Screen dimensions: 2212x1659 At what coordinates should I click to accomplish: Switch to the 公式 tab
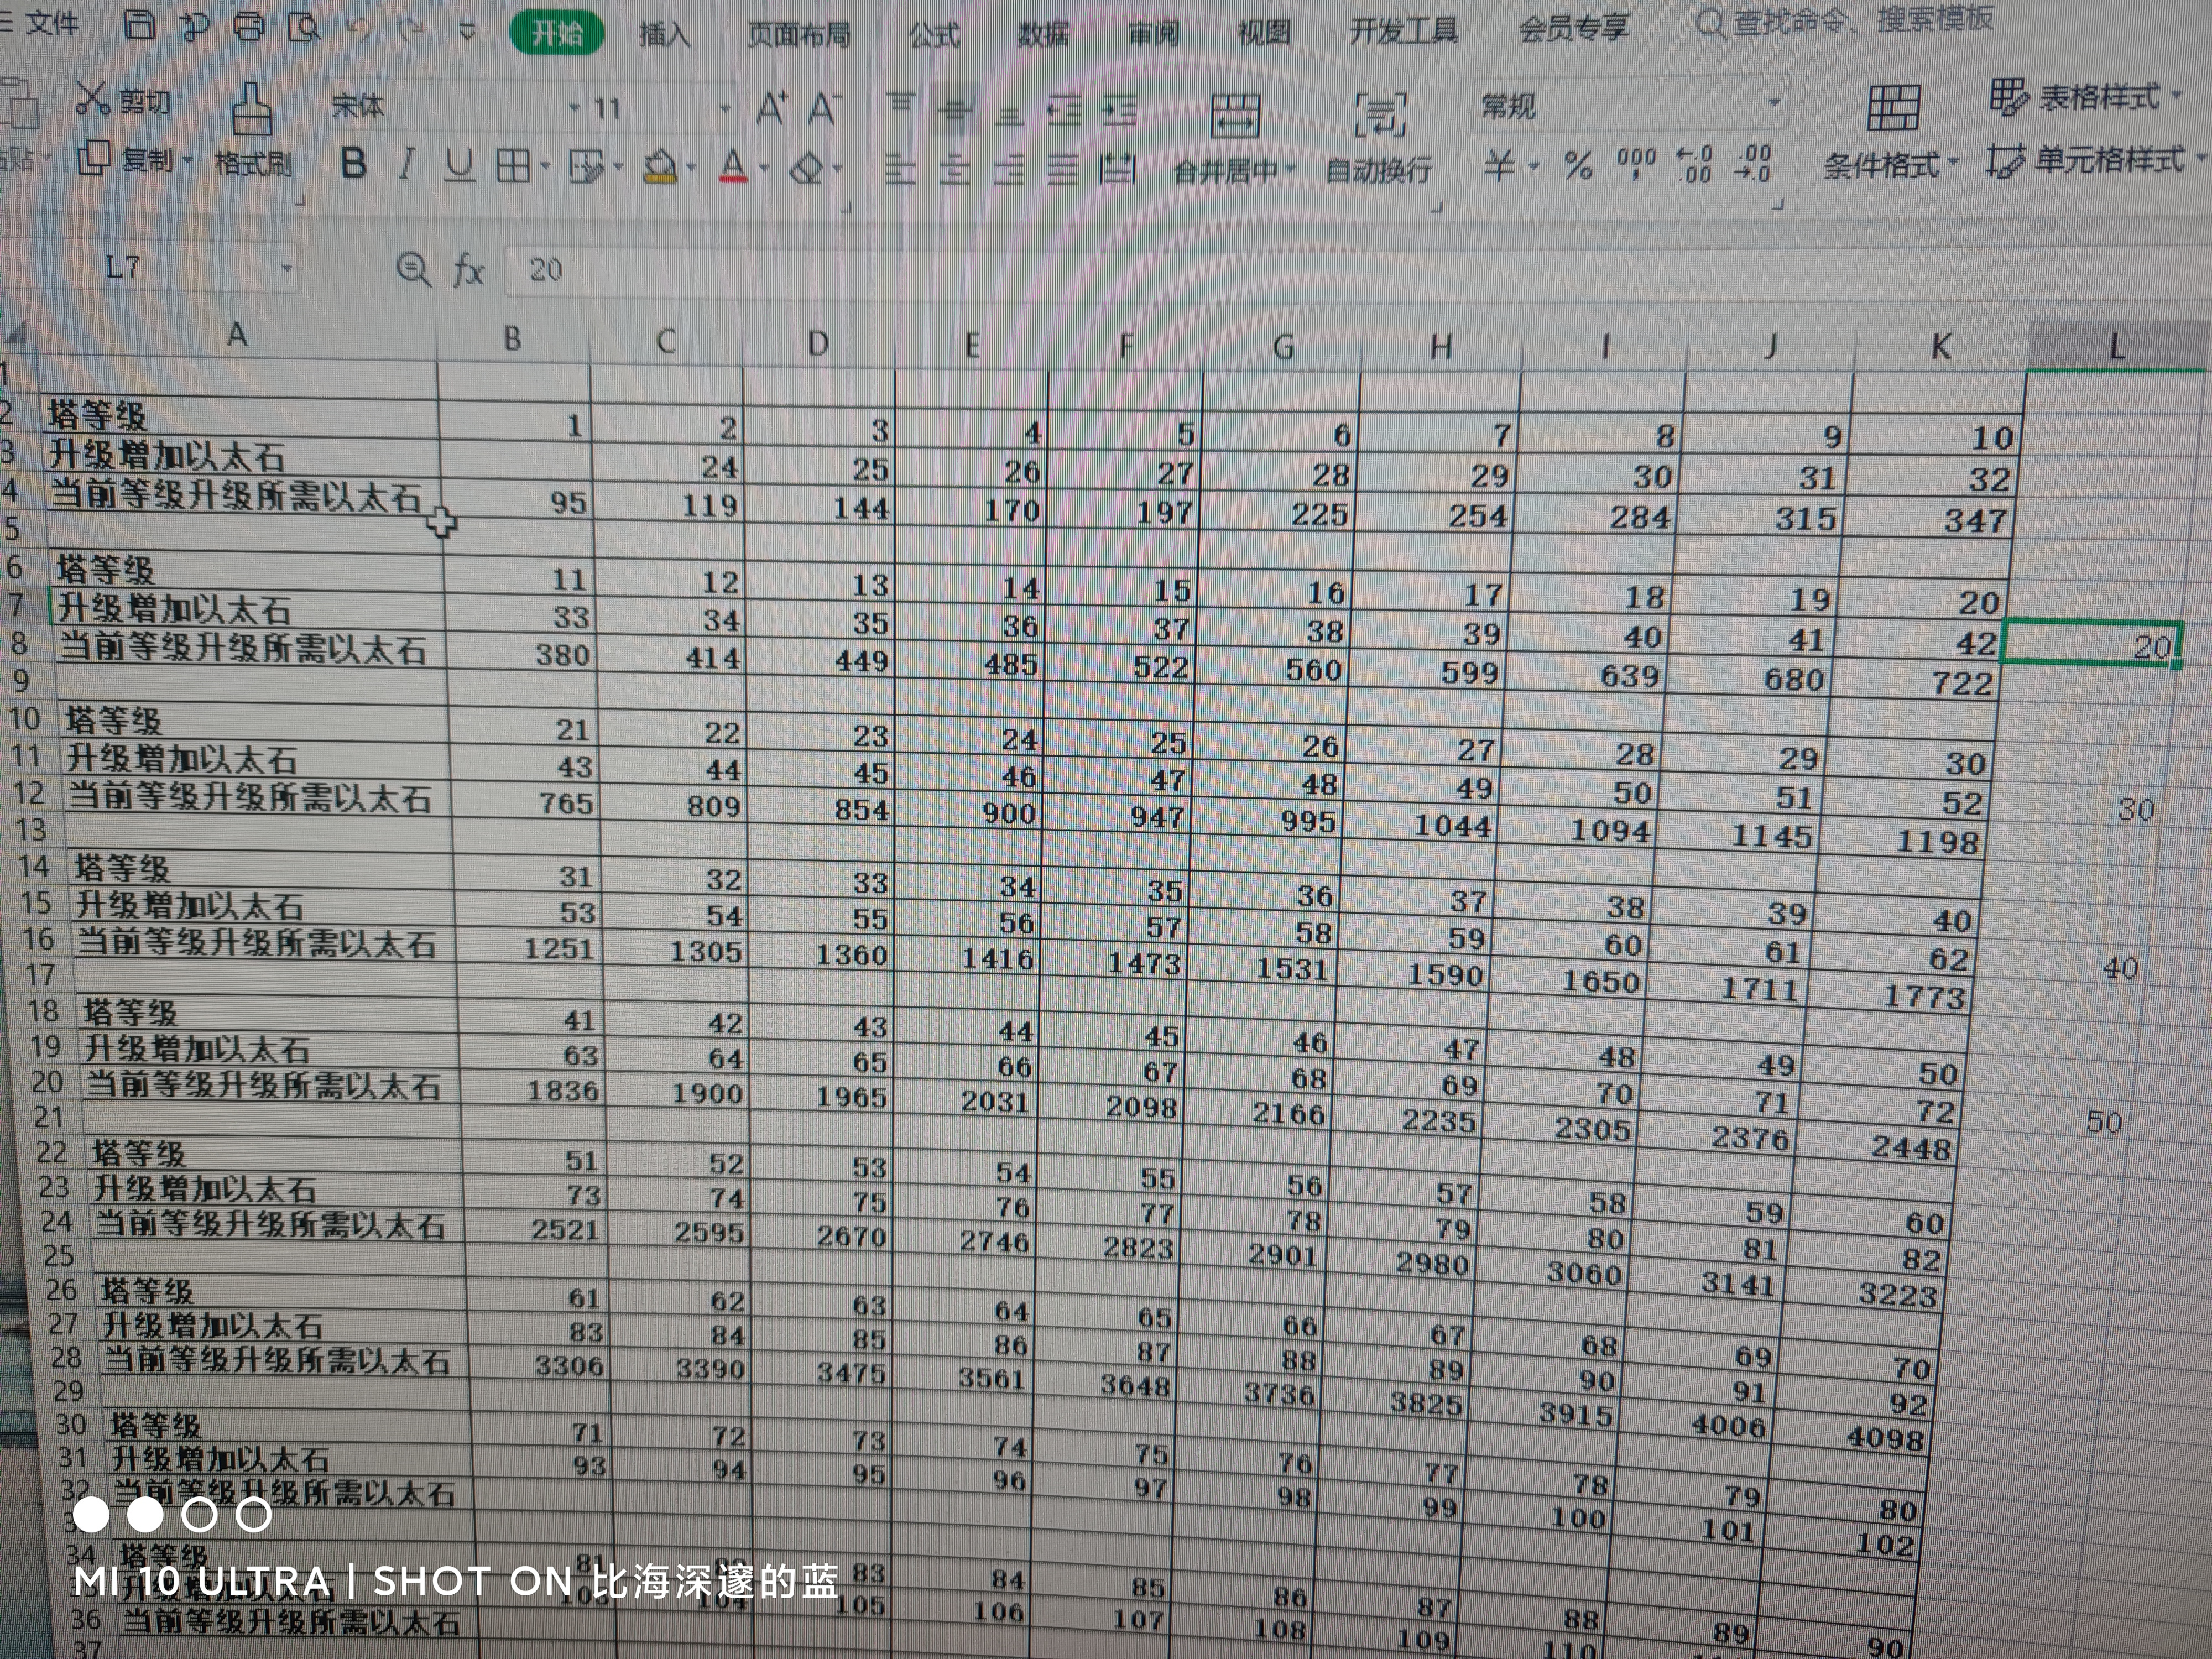coord(934,36)
